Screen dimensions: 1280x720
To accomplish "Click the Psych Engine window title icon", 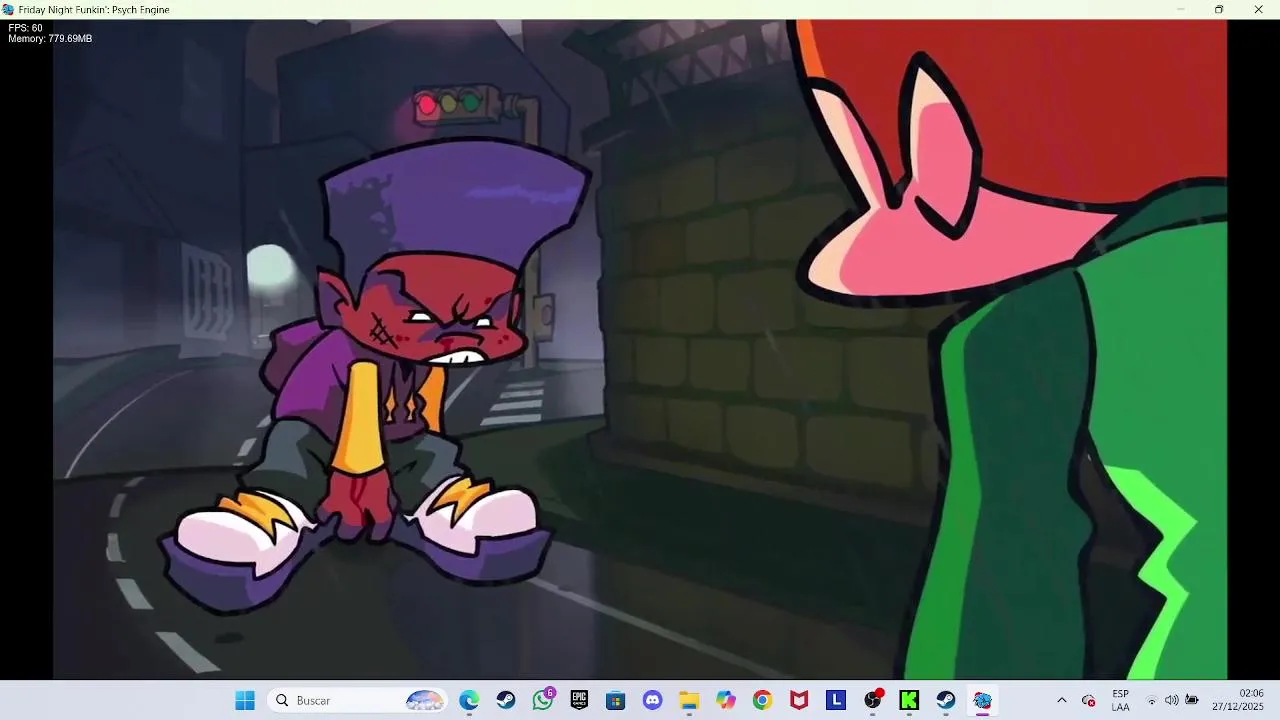I will [x=9, y=9].
